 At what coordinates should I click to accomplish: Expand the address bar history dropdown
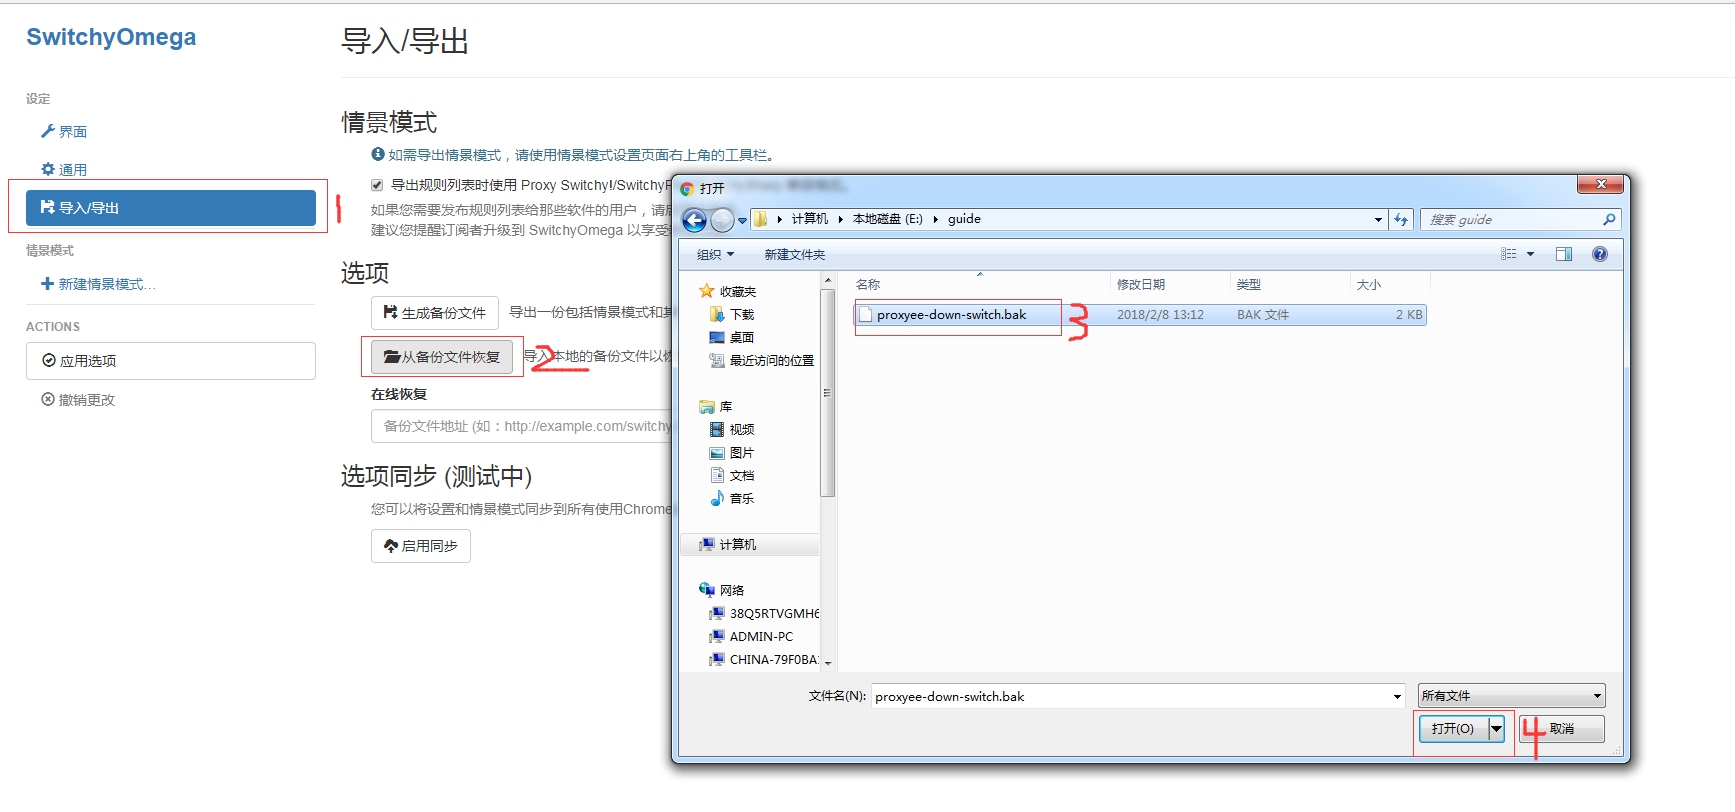[1378, 220]
